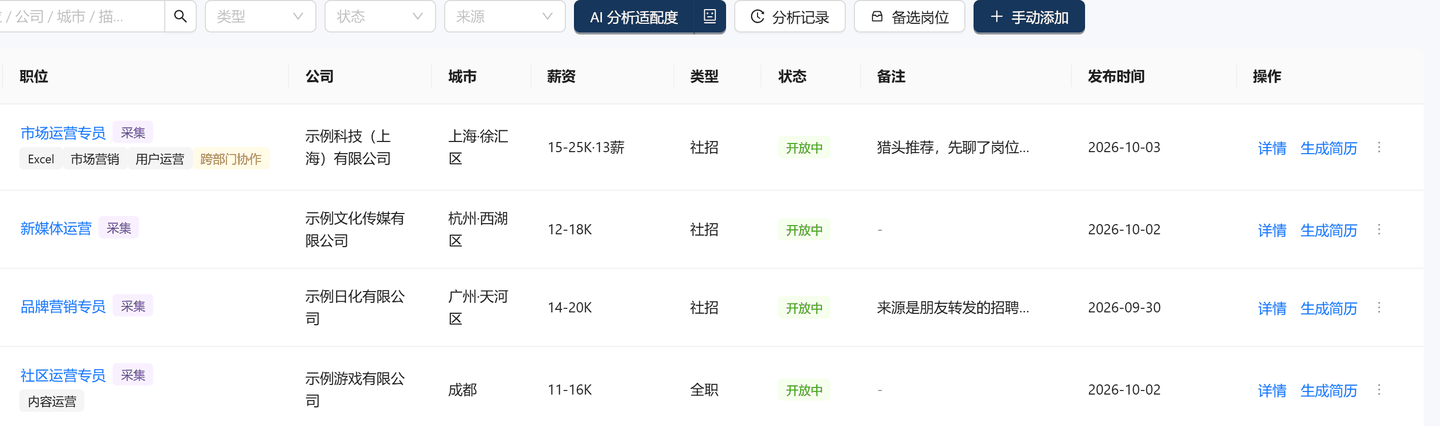Click salary cell 14-20K
This screenshot has width=1440, height=426.
(x=570, y=308)
